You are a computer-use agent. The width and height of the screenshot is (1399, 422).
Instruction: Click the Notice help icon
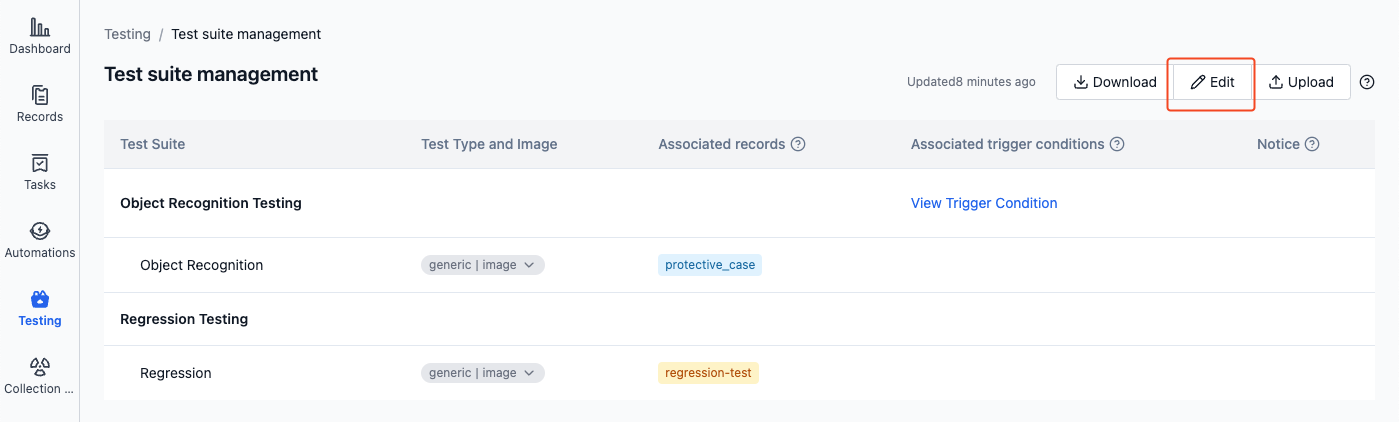(1312, 144)
